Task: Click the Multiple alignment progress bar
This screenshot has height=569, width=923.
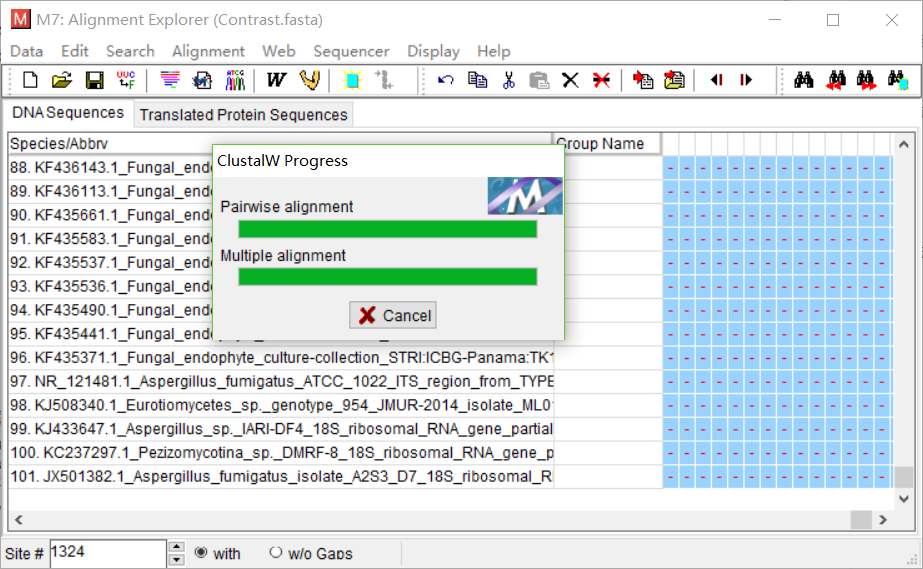Action: tap(388, 277)
